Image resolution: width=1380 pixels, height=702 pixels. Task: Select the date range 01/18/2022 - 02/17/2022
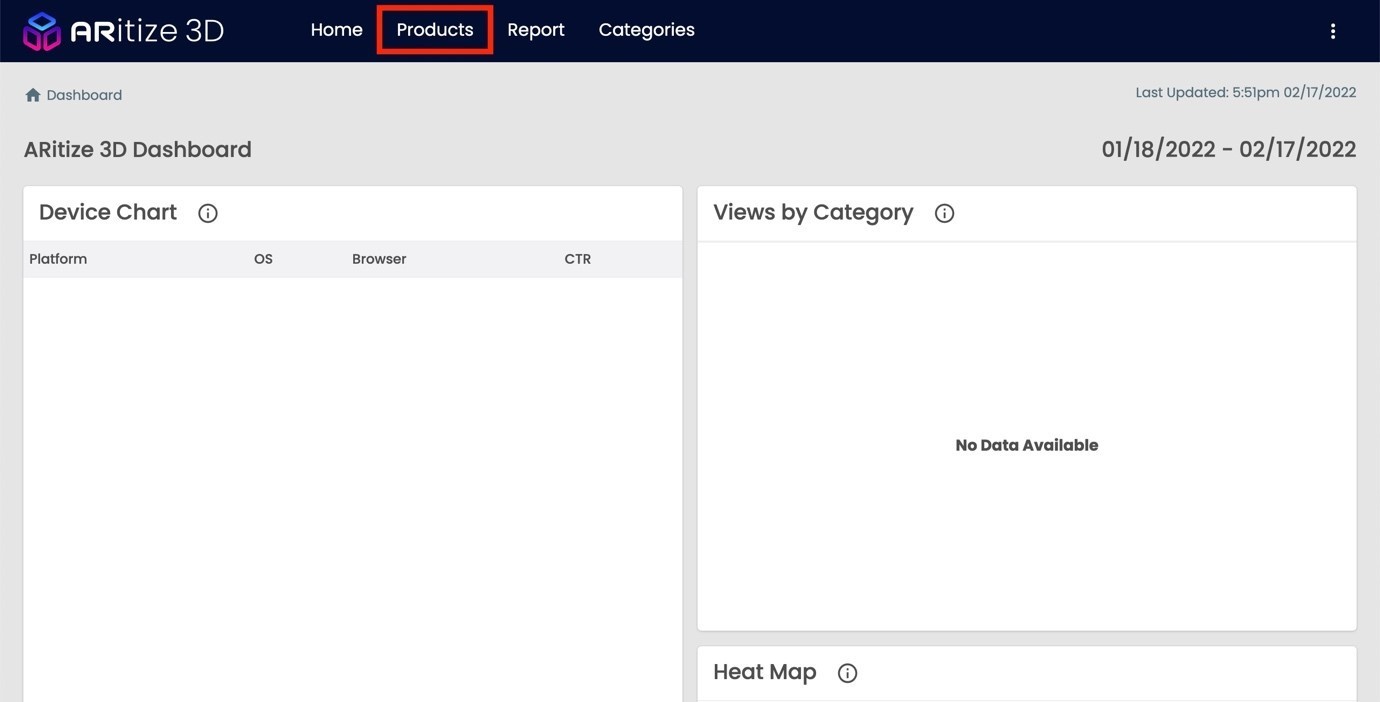pyautogui.click(x=1229, y=149)
